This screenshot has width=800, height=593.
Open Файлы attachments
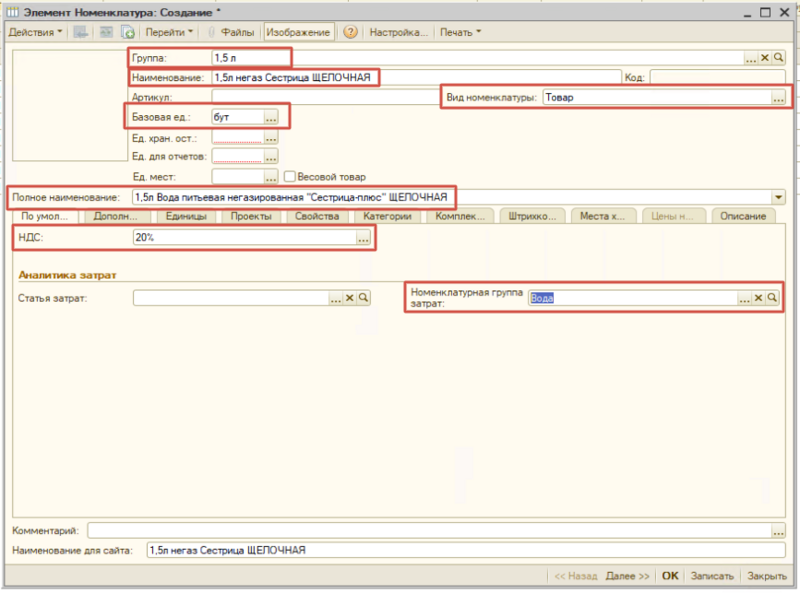coord(232,32)
